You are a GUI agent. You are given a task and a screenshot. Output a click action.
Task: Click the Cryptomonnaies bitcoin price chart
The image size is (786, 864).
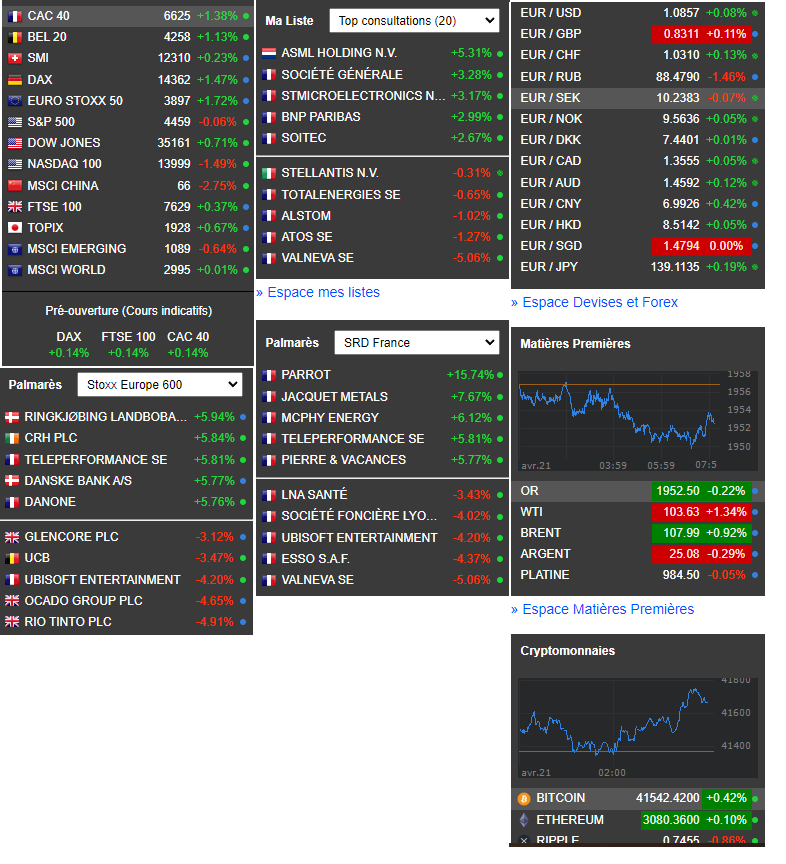tap(638, 727)
